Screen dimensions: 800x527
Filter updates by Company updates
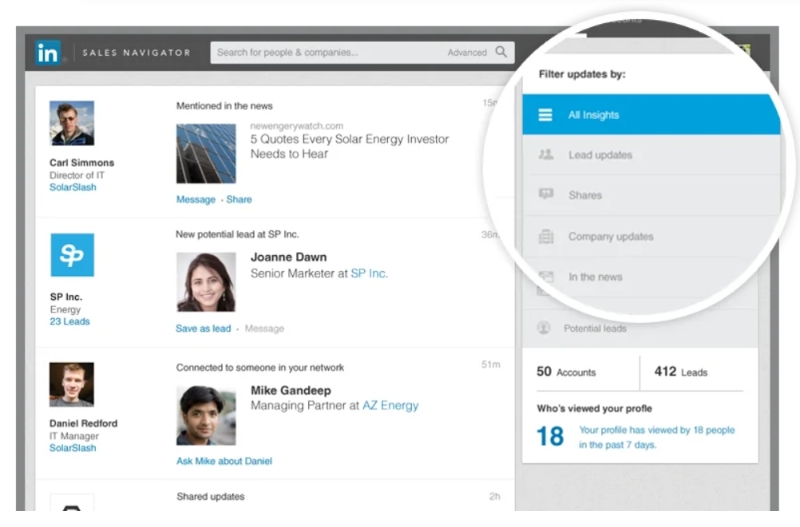click(x=610, y=237)
